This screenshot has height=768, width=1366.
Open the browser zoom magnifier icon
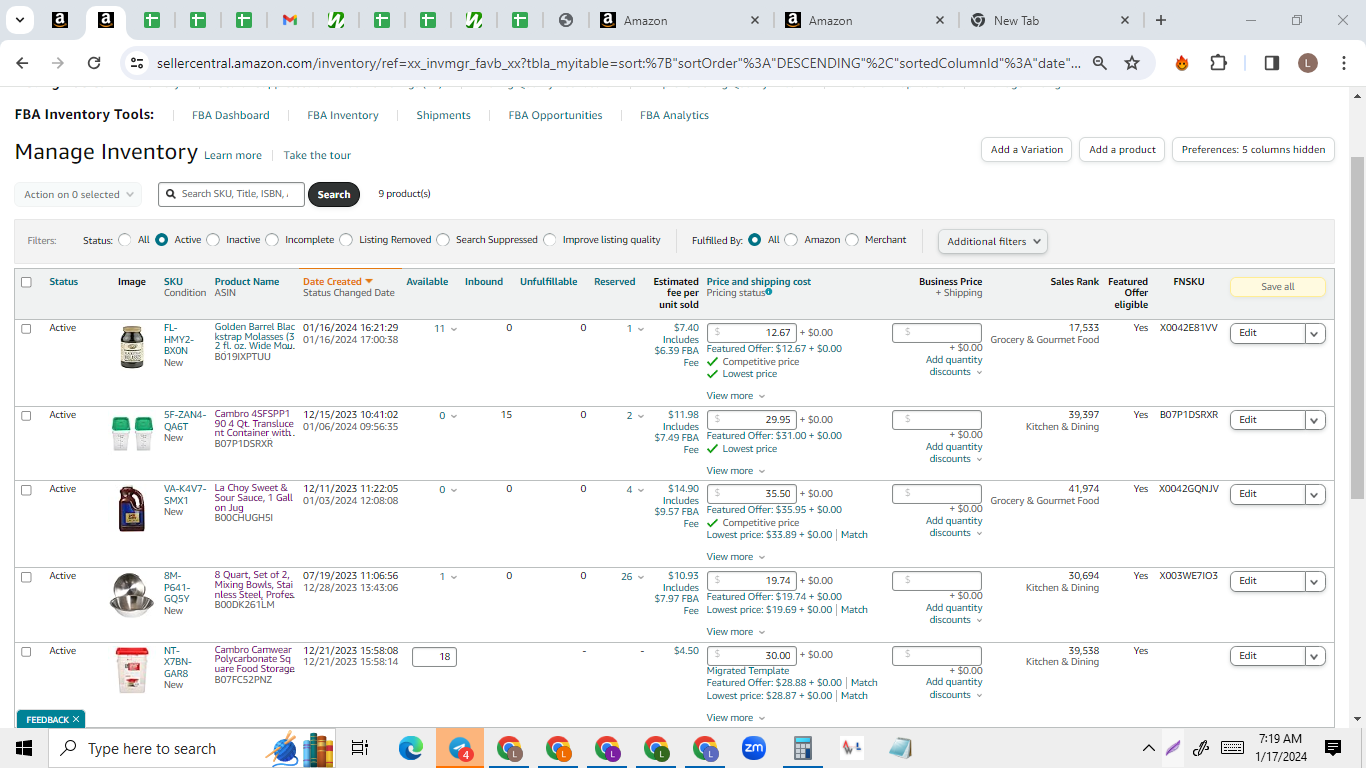1100,63
